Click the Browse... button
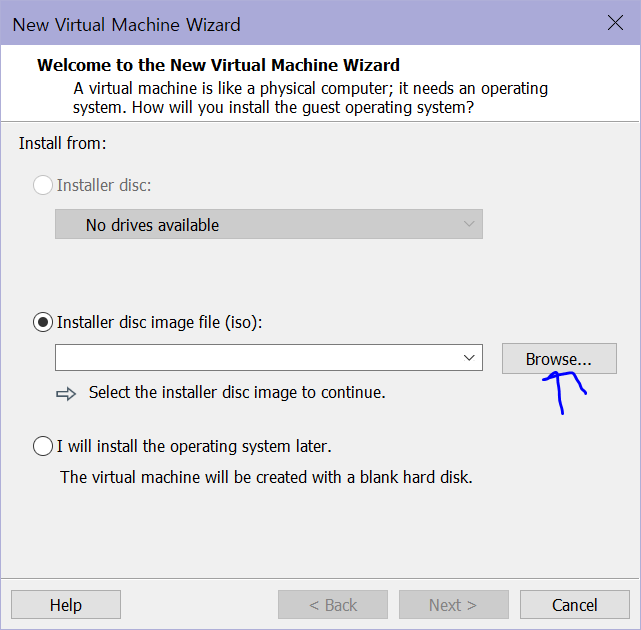The width and height of the screenshot is (641, 630). [x=559, y=359]
